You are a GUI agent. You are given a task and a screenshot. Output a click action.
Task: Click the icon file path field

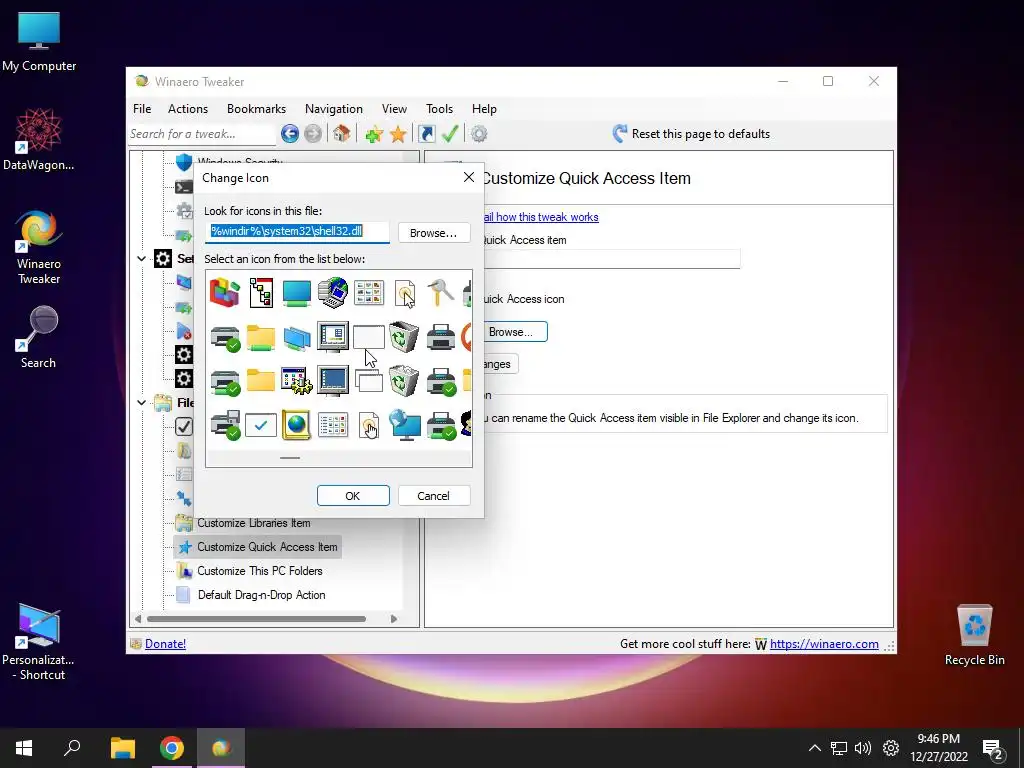pyautogui.click(x=297, y=232)
